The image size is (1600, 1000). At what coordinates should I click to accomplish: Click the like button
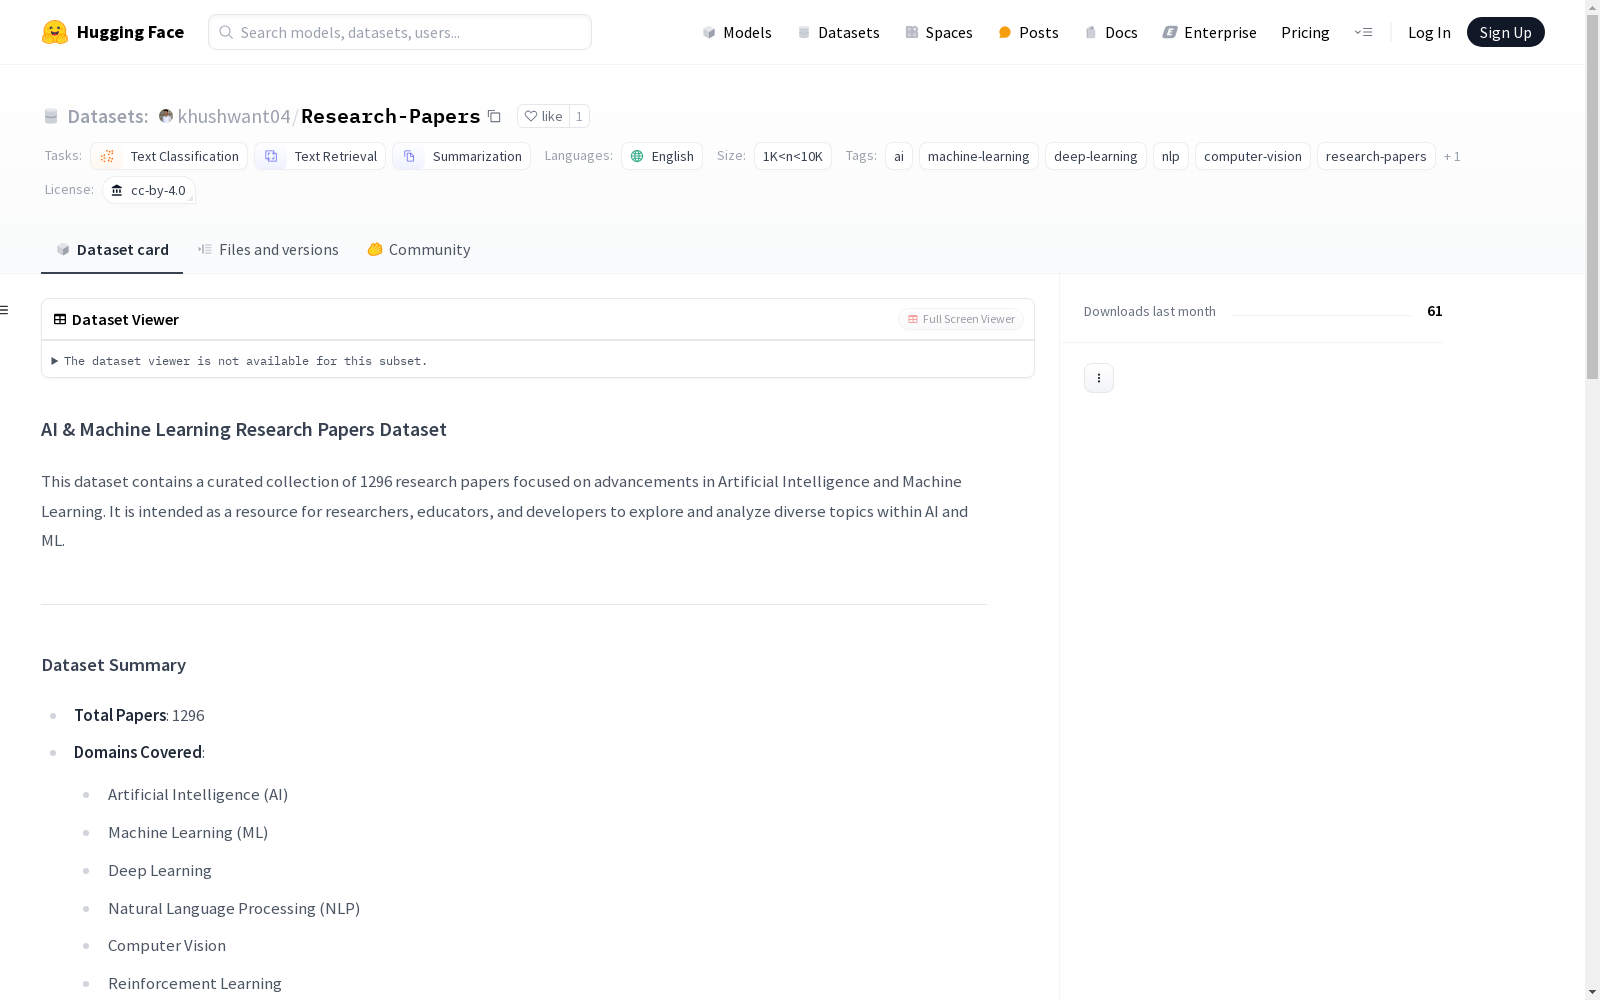point(543,116)
